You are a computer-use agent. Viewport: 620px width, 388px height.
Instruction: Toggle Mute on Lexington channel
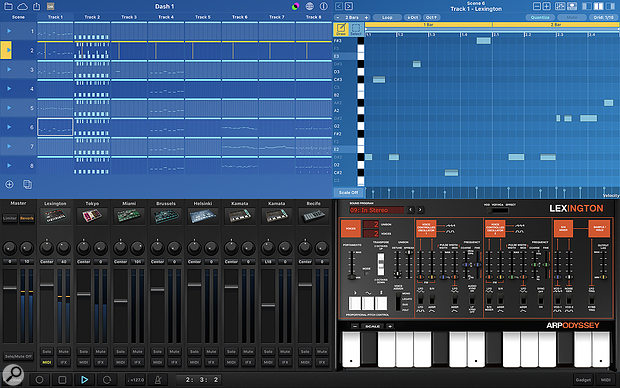pyautogui.click(x=64, y=351)
